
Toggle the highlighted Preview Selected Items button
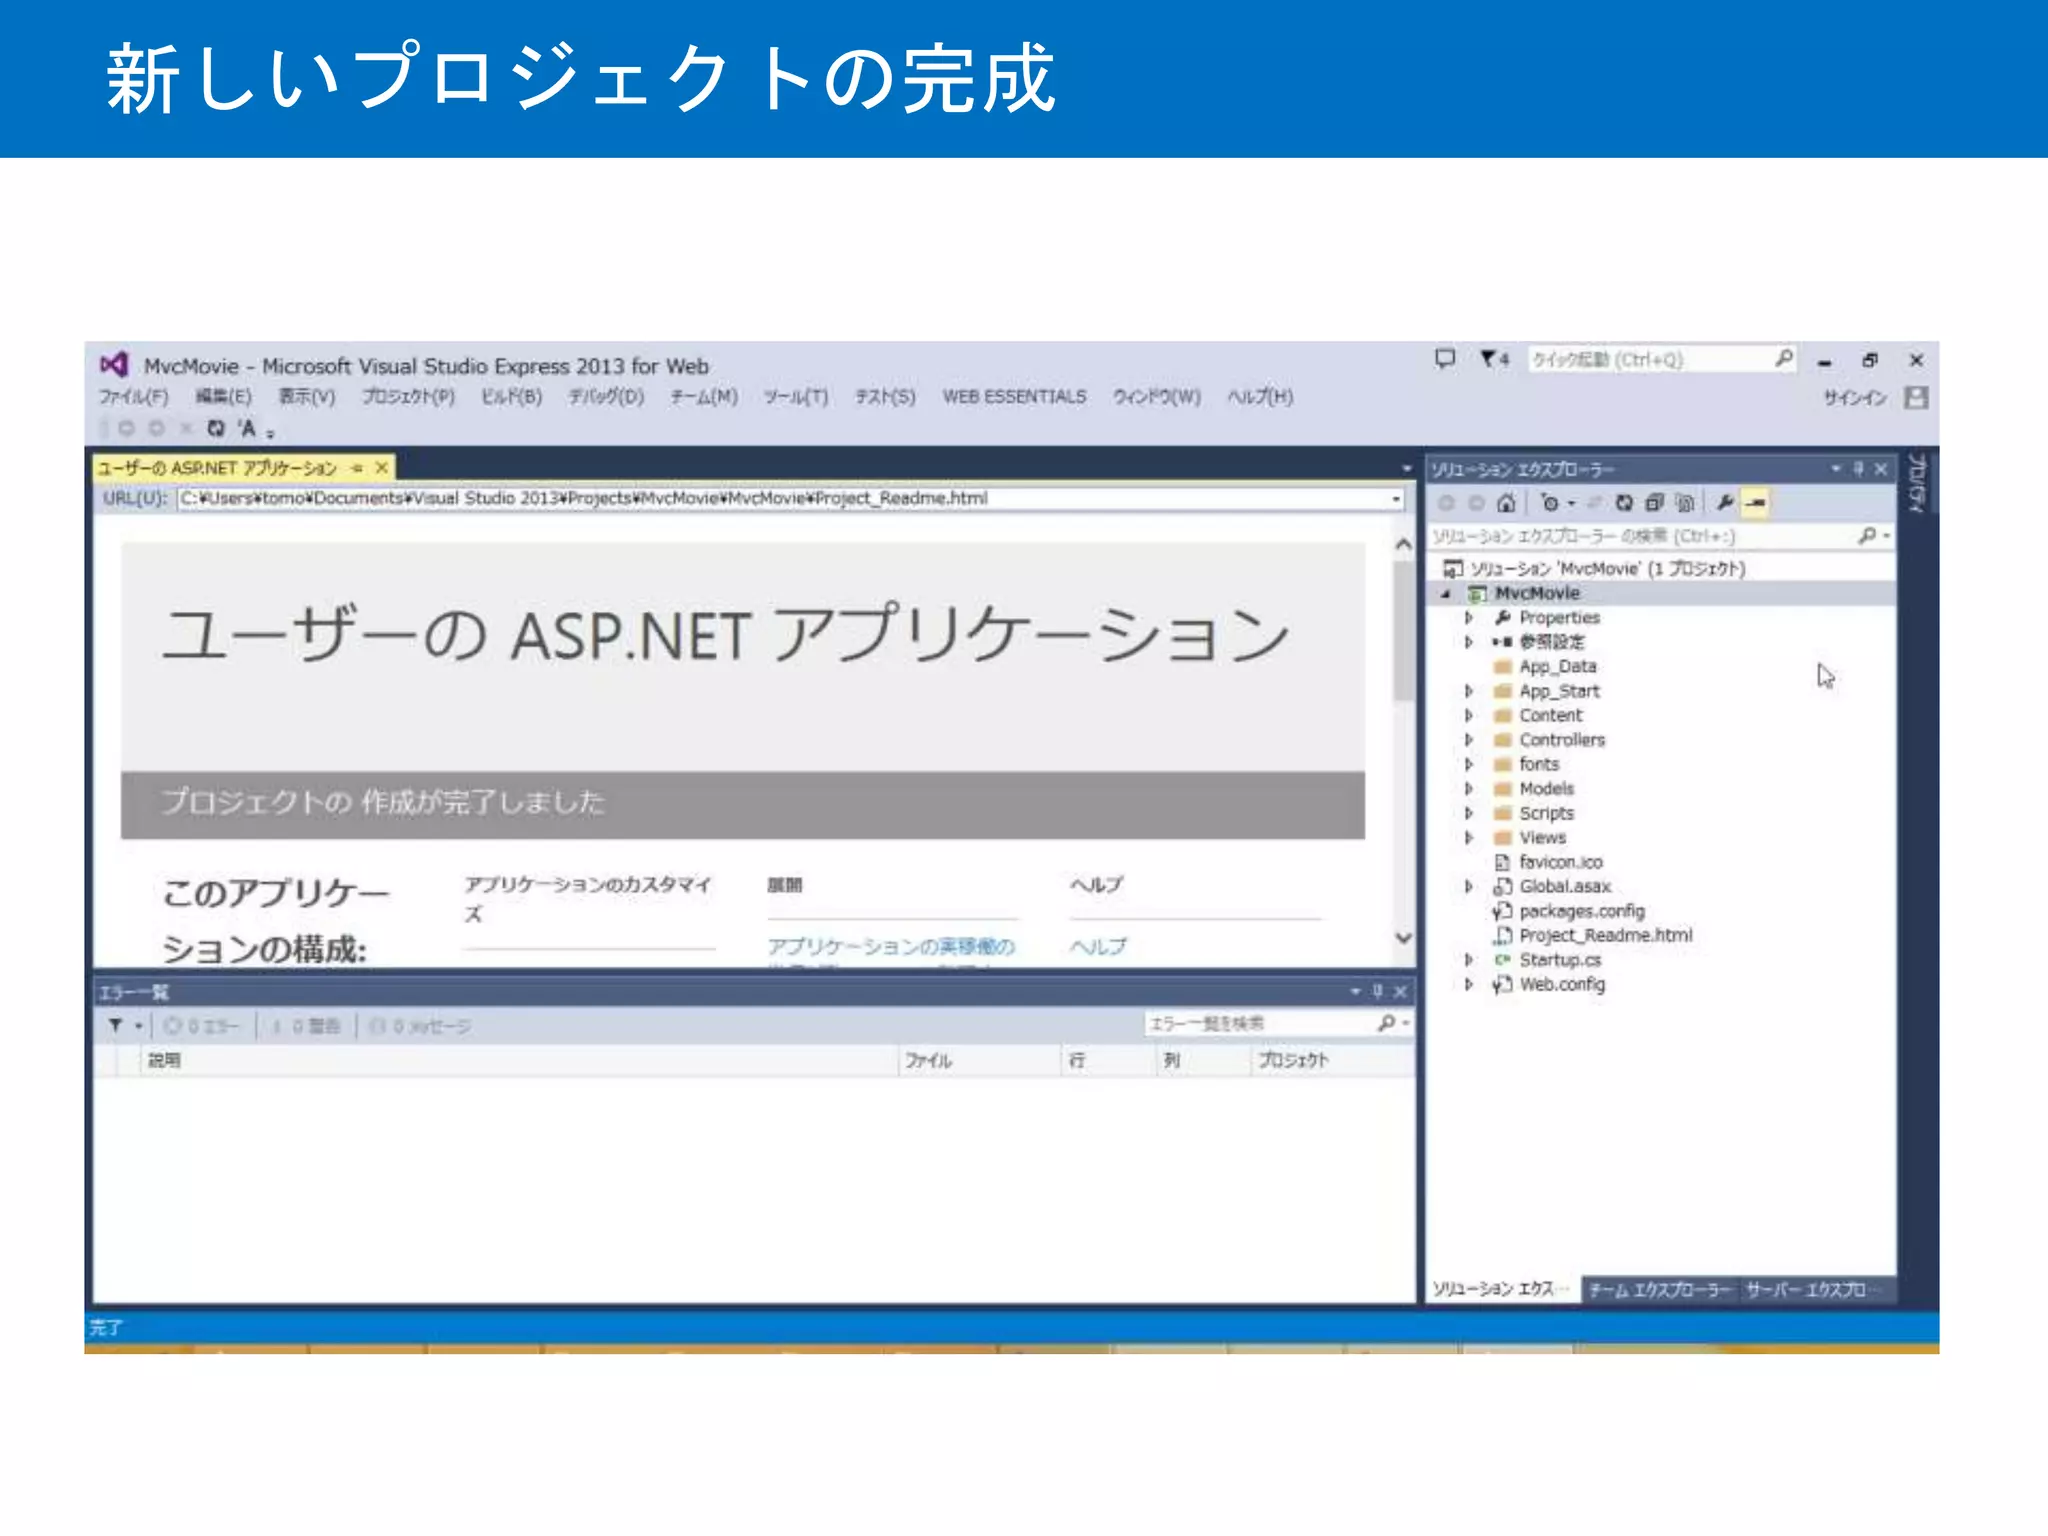(x=1755, y=503)
